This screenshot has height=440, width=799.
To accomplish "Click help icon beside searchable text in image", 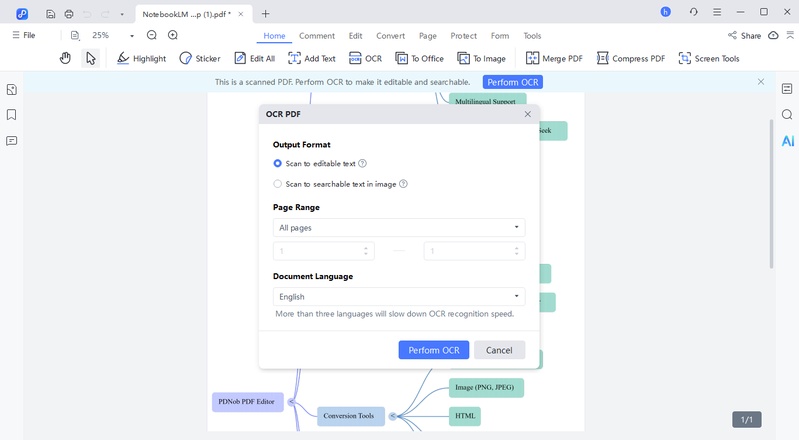I will pos(403,184).
